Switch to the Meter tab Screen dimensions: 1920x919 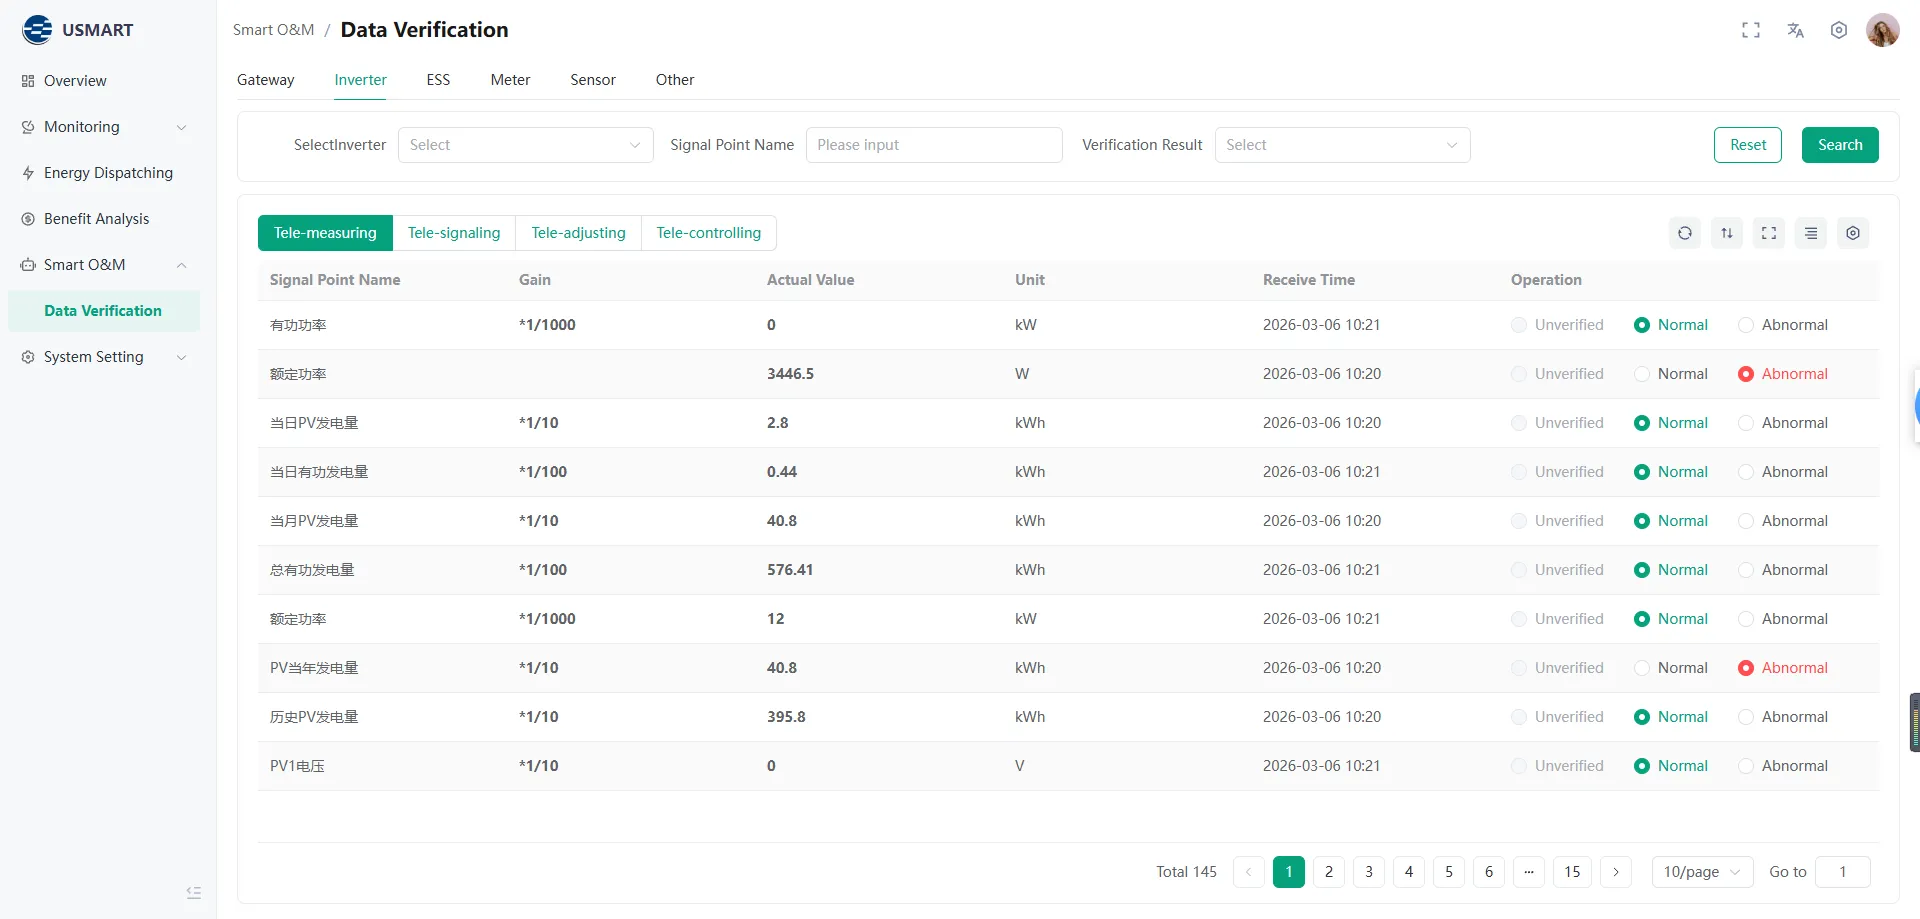pos(510,80)
